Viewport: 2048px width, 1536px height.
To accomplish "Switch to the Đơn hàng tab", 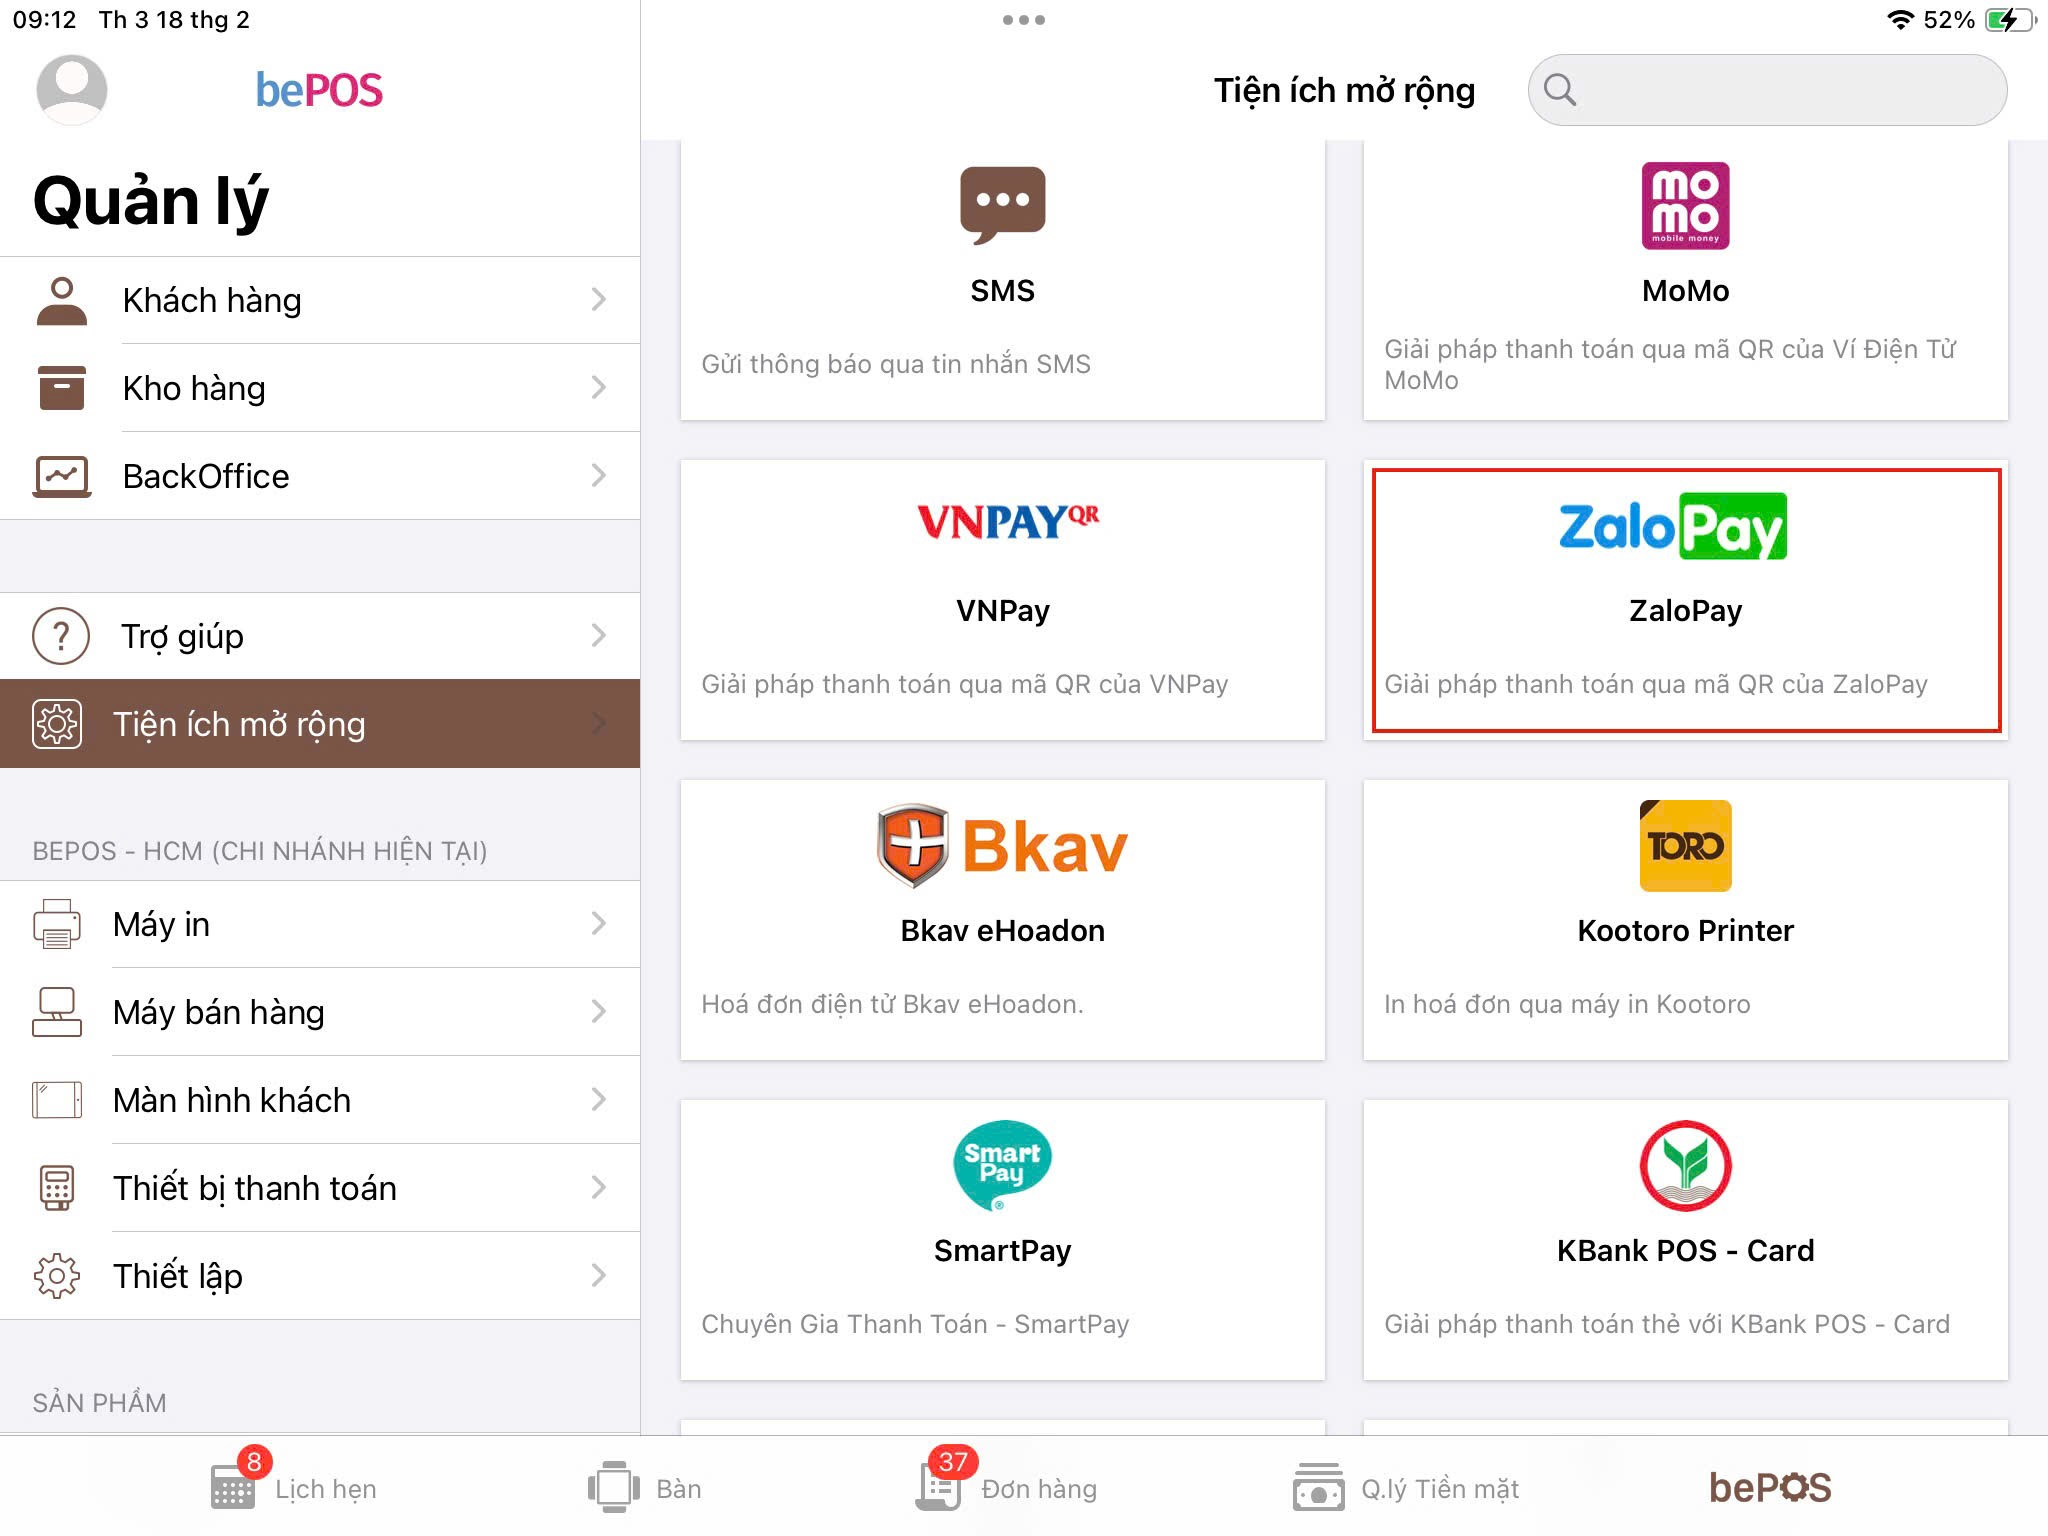I will 1006,1487.
